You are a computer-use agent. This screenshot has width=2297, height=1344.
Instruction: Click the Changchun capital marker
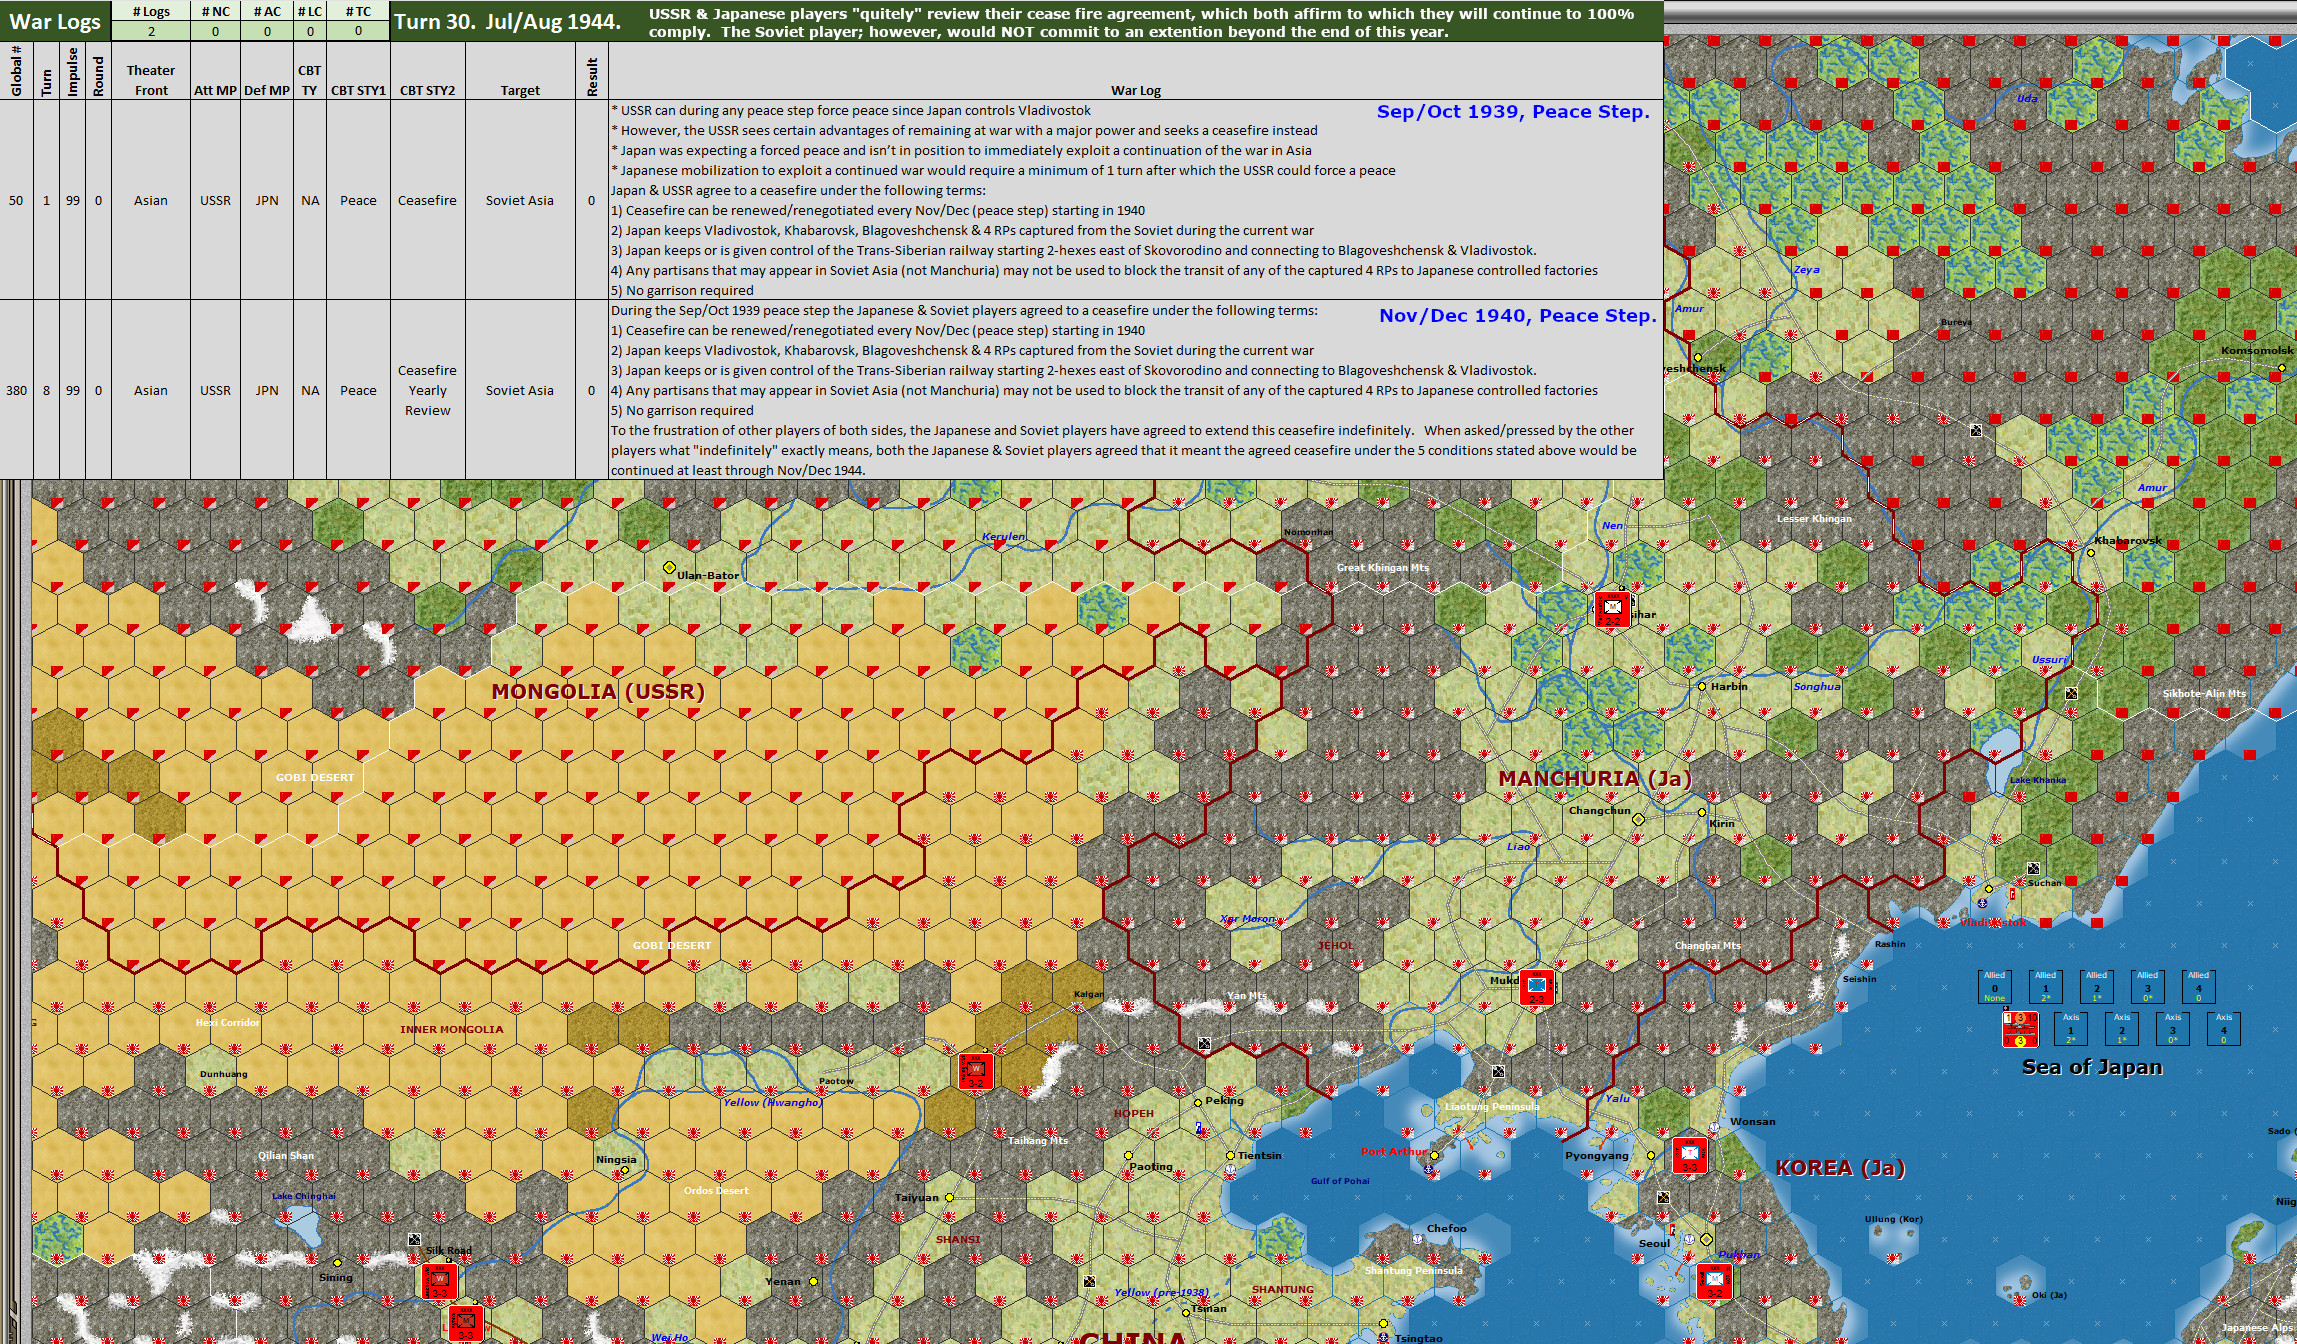coord(1638,820)
